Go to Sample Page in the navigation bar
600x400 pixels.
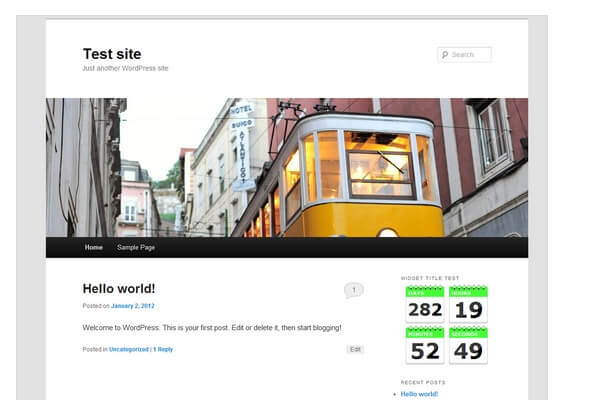[x=135, y=247]
